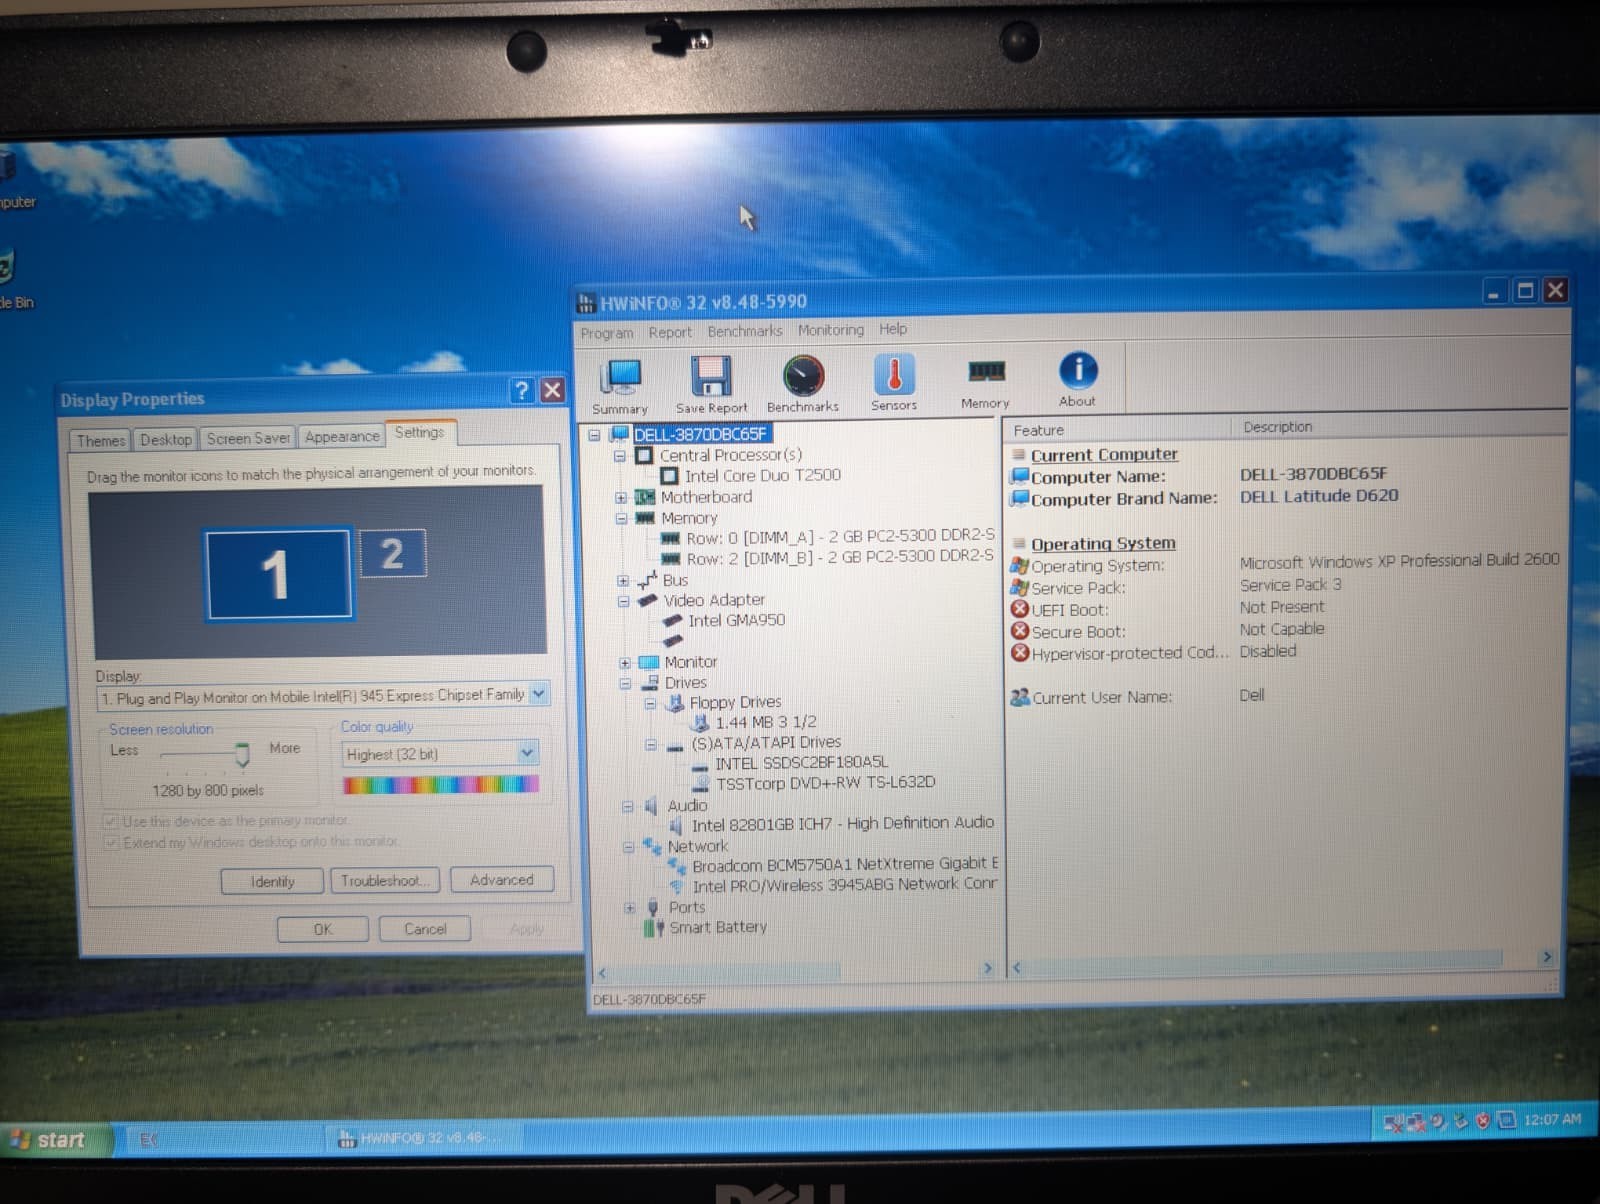Click the tree pane horizontal scrollbar right arrow
This screenshot has height=1204, width=1600.
(988, 969)
